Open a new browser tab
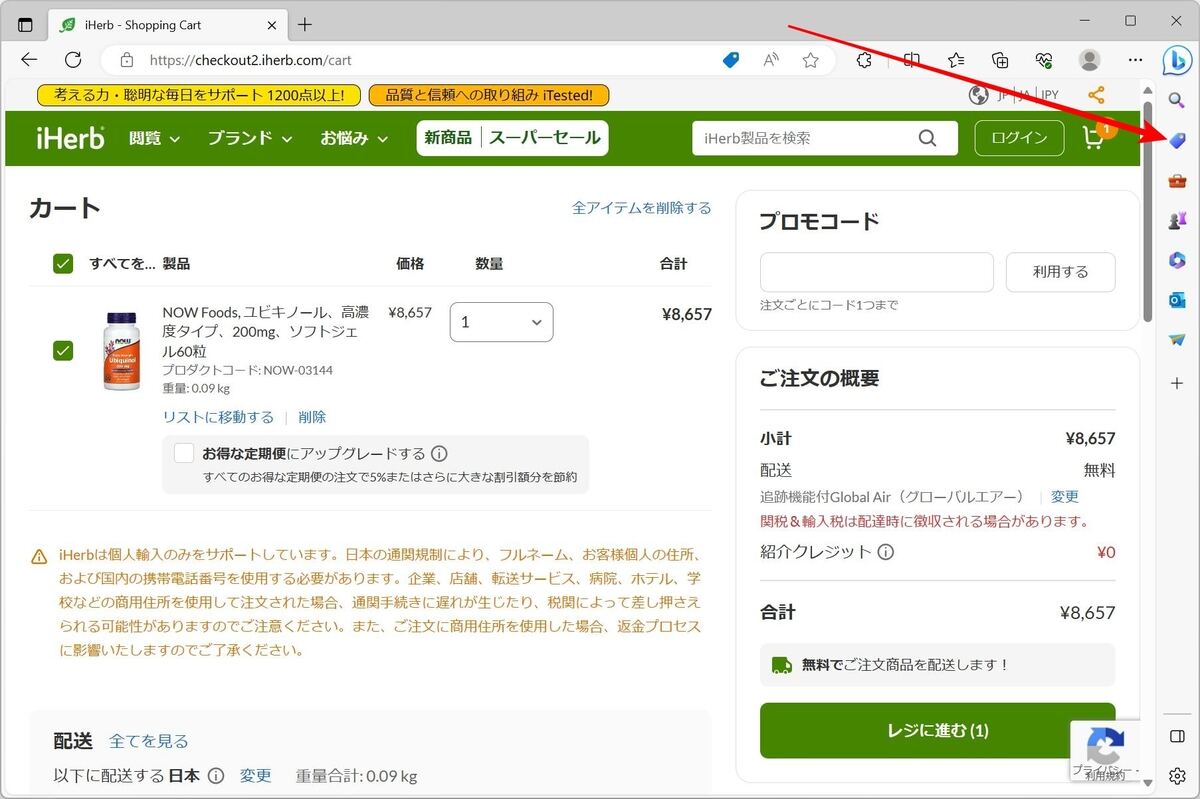This screenshot has width=1200, height=799. coord(305,24)
